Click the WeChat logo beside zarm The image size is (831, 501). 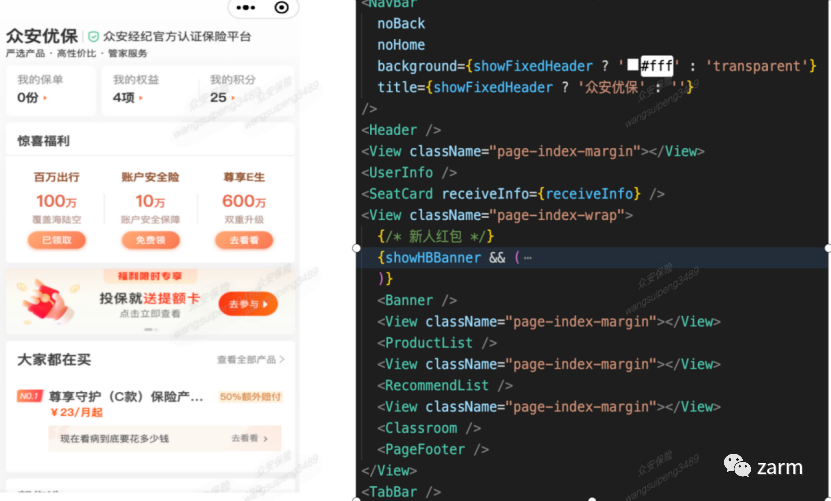coord(737,465)
